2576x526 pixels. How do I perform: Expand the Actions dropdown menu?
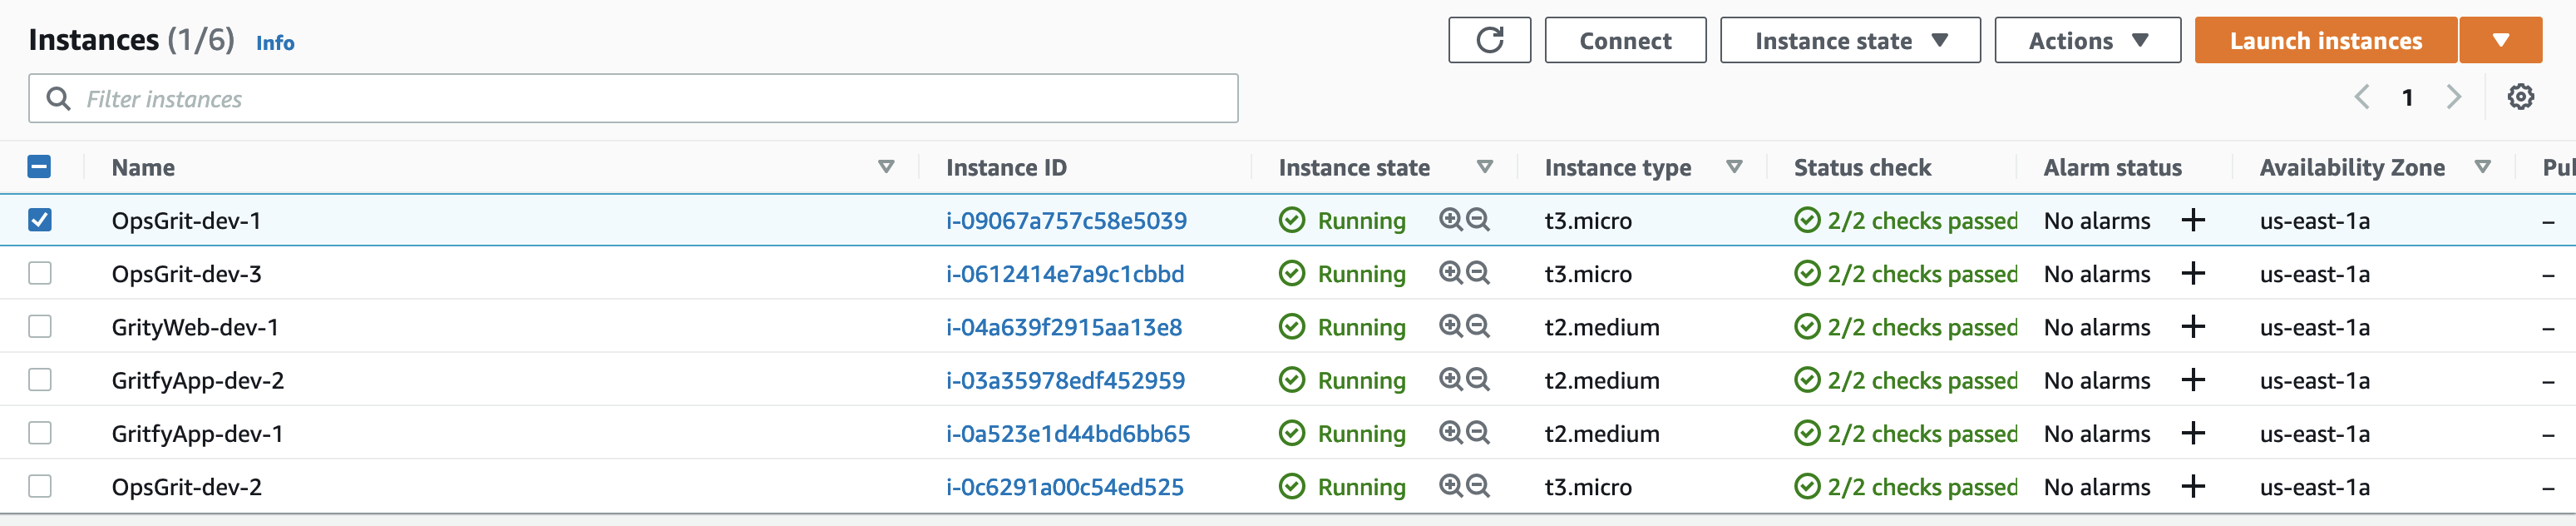(x=2087, y=40)
